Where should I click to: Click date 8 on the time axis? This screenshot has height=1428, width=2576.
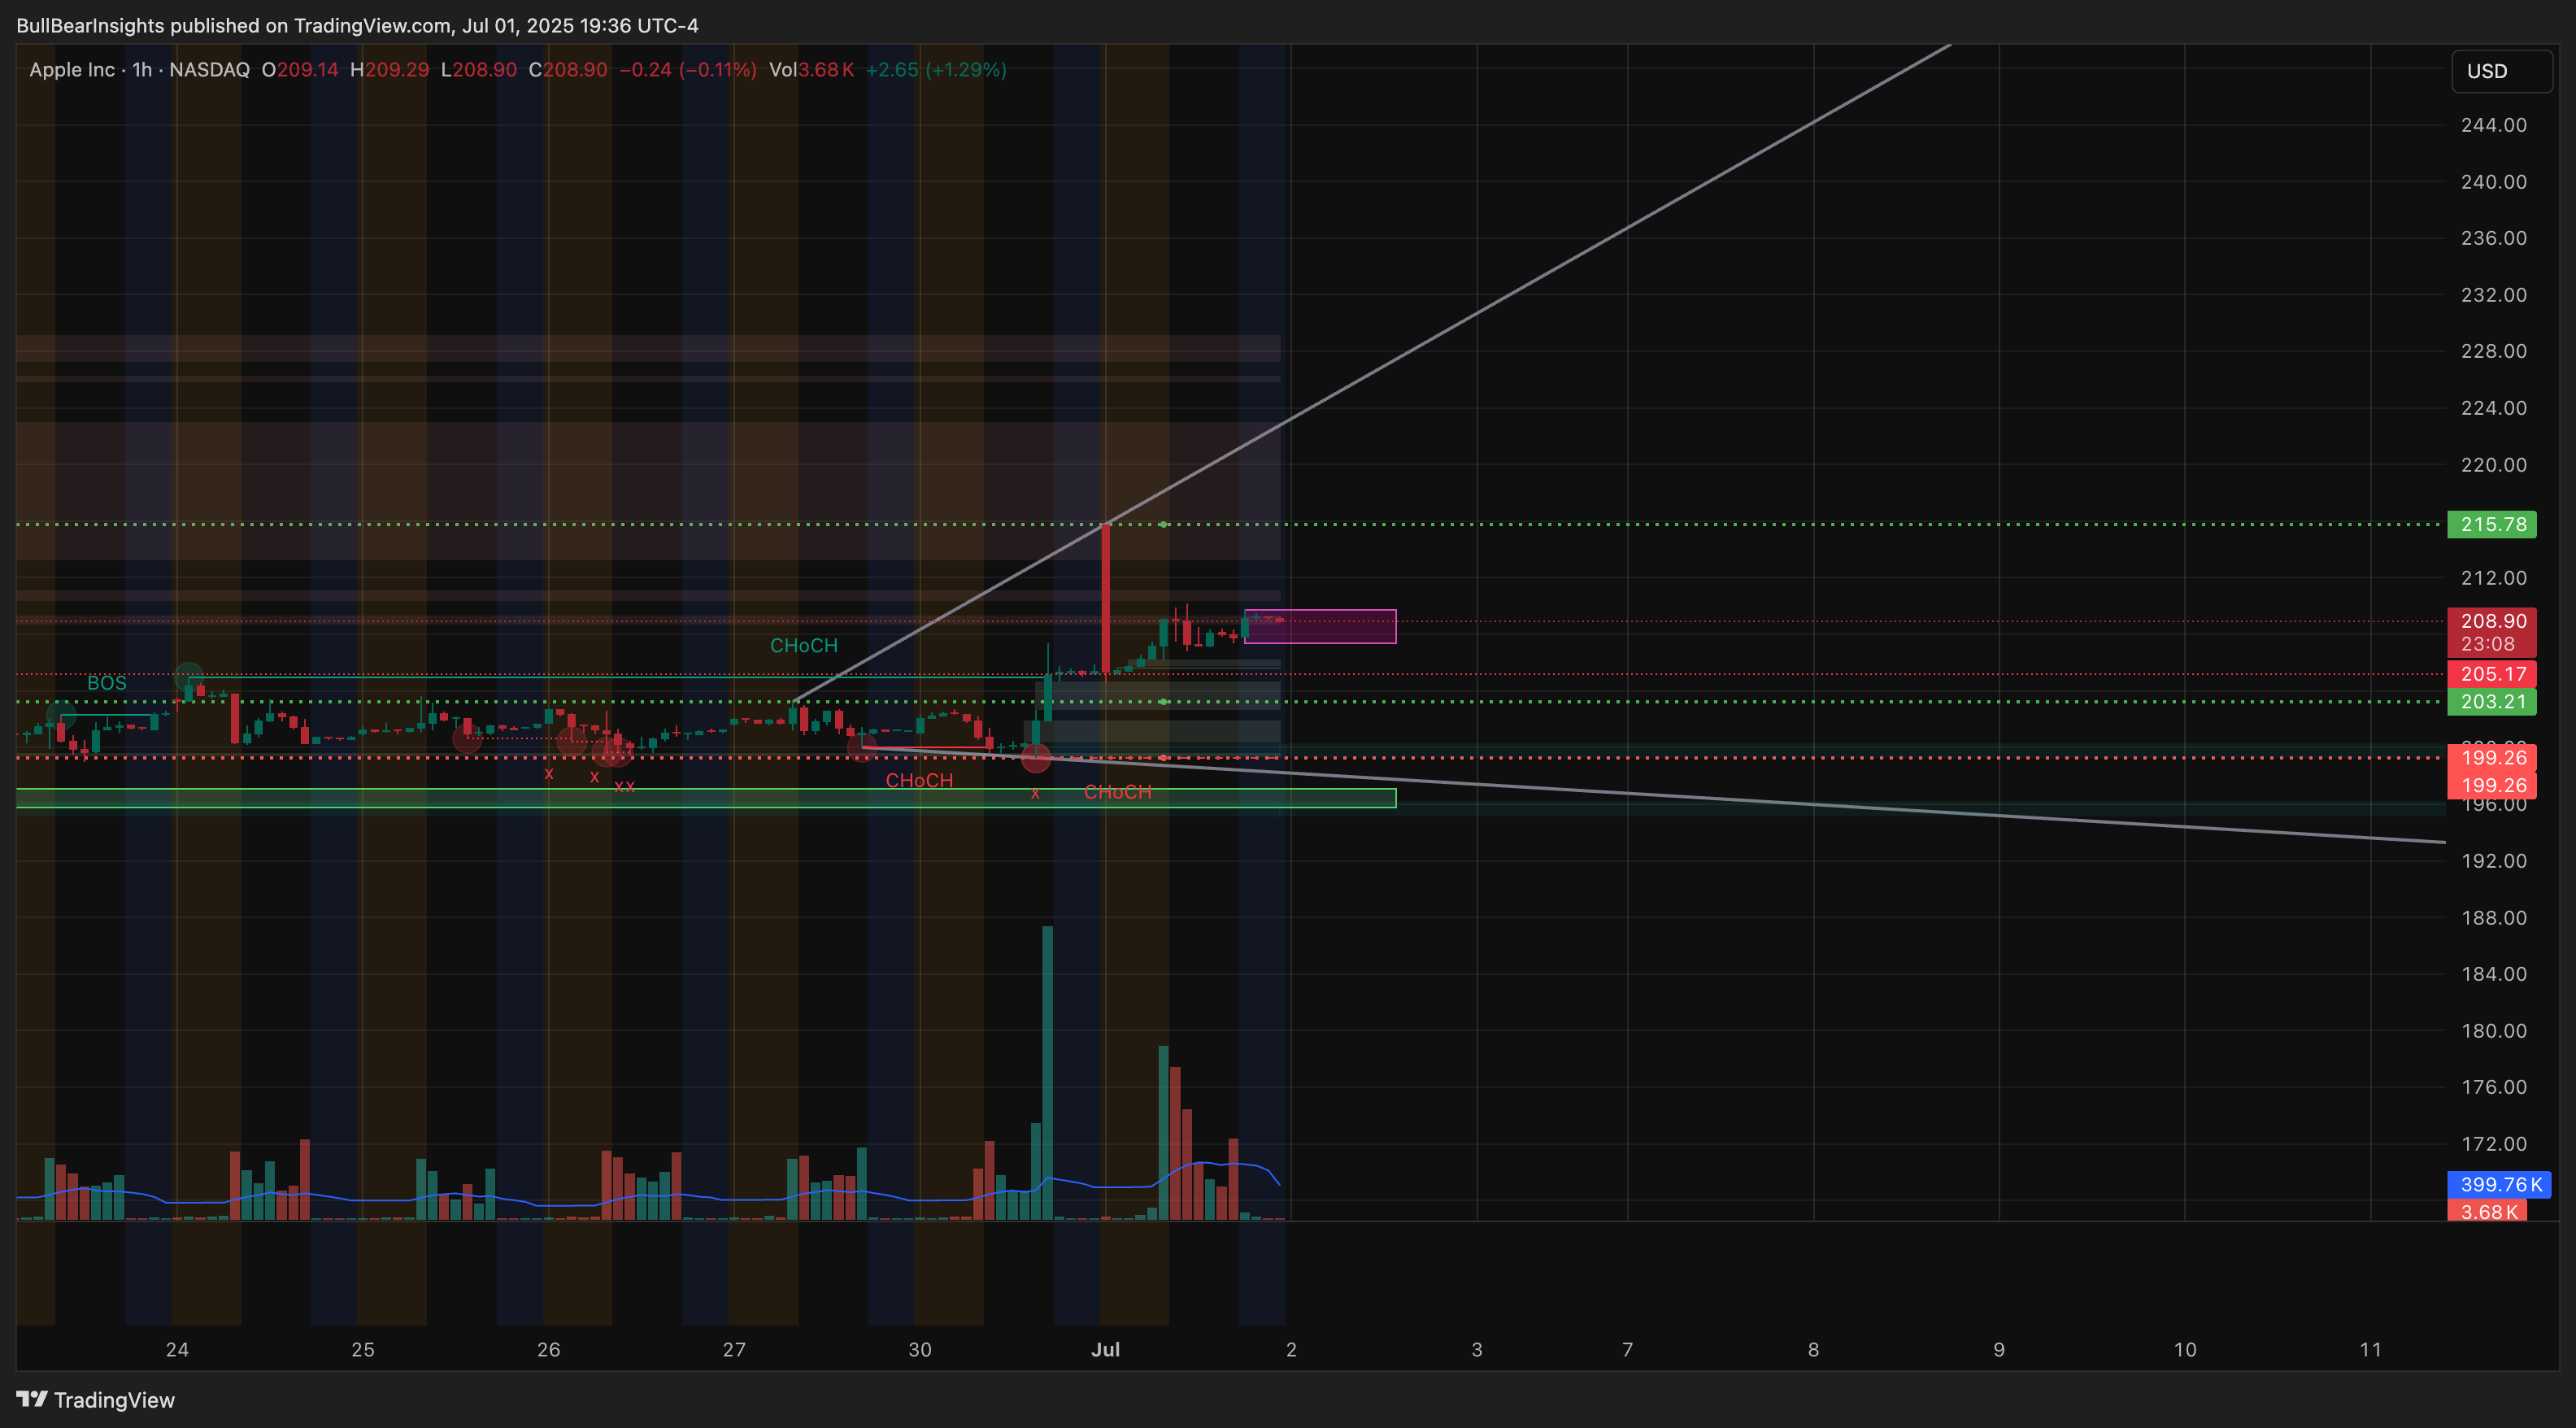(x=1813, y=1350)
